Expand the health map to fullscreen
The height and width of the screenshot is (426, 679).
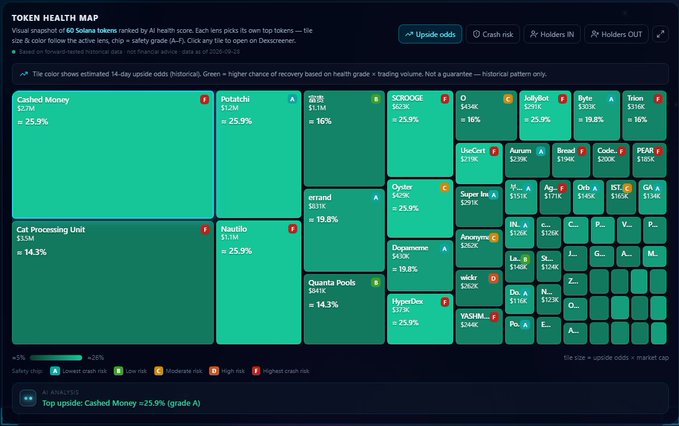(x=660, y=34)
